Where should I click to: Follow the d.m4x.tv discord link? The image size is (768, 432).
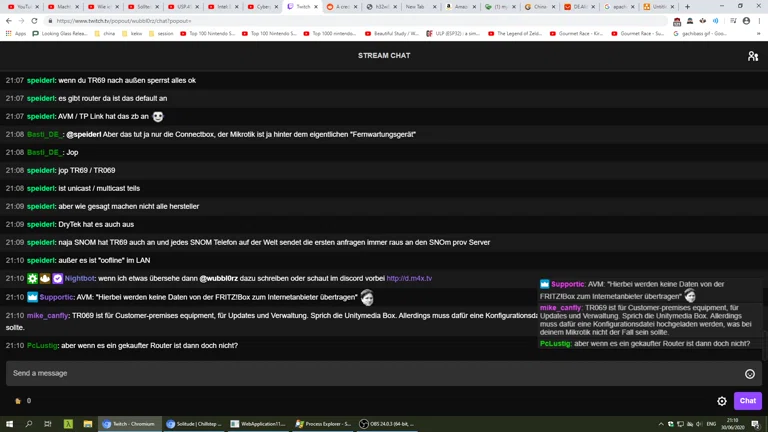(x=409, y=279)
